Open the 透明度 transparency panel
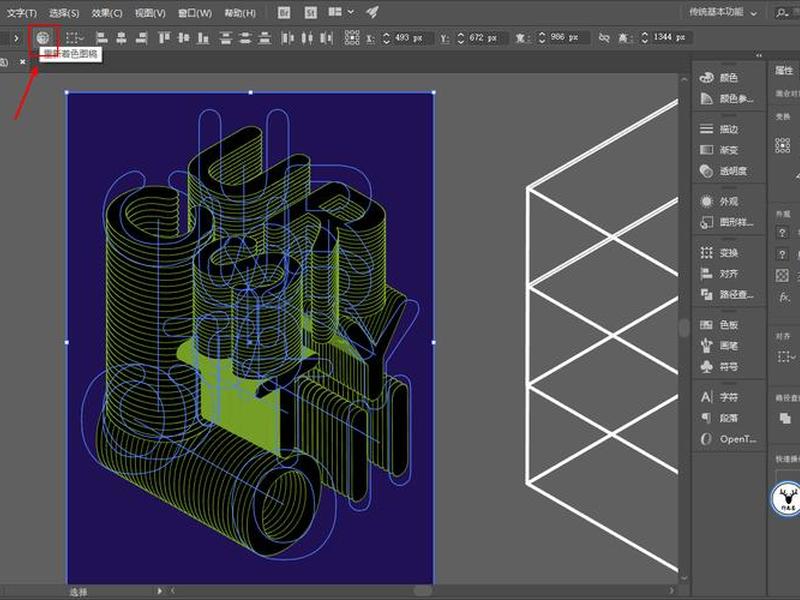800x600 pixels. (x=723, y=171)
